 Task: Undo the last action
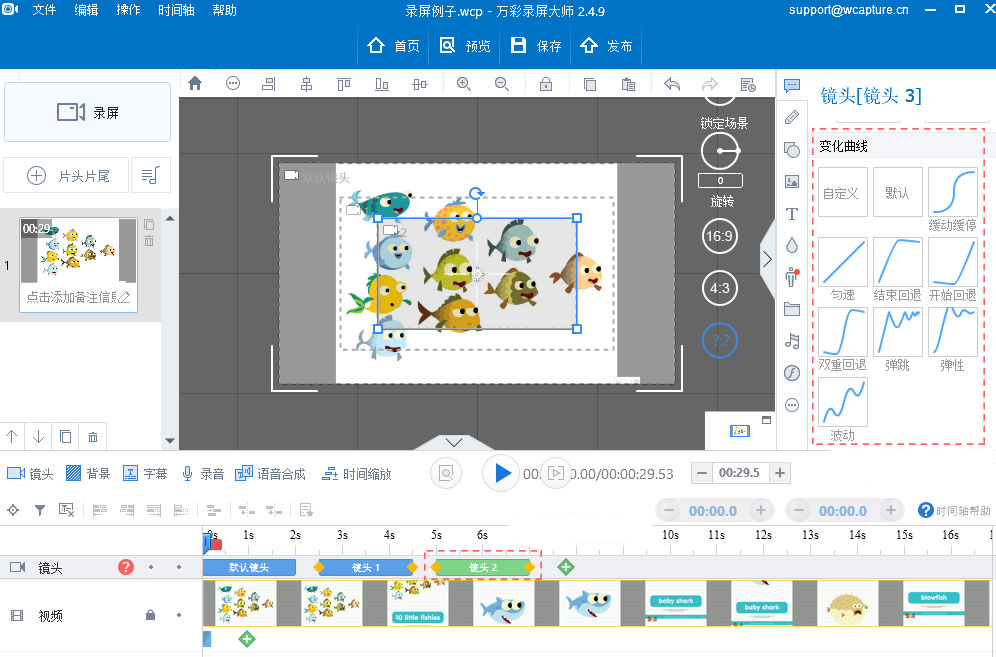point(671,84)
